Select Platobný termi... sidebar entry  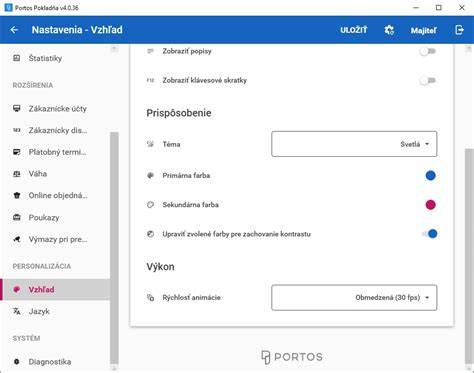(x=55, y=152)
